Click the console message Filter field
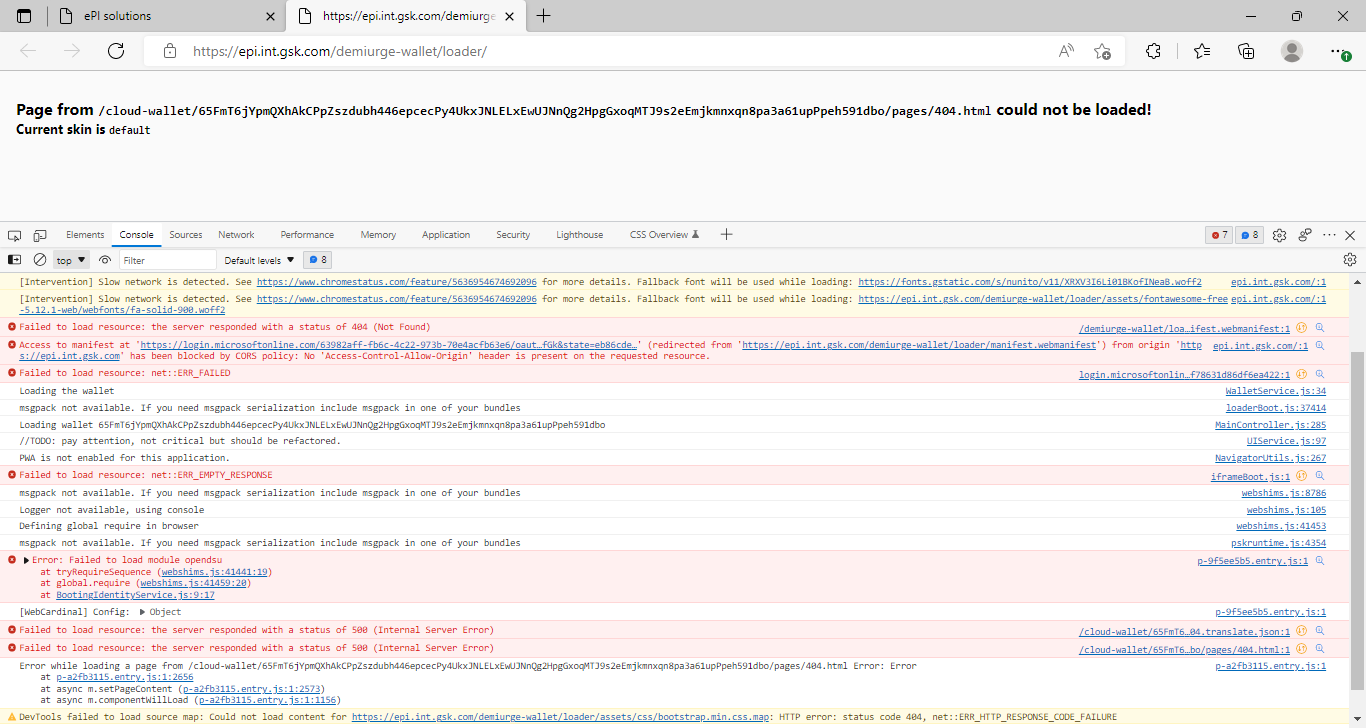This screenshot has height=728, width=1366. (x=167, y=259)
